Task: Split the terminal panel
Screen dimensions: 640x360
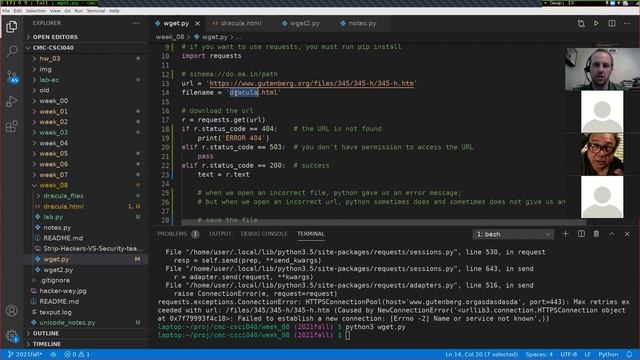Action: [x=581, y=234]
